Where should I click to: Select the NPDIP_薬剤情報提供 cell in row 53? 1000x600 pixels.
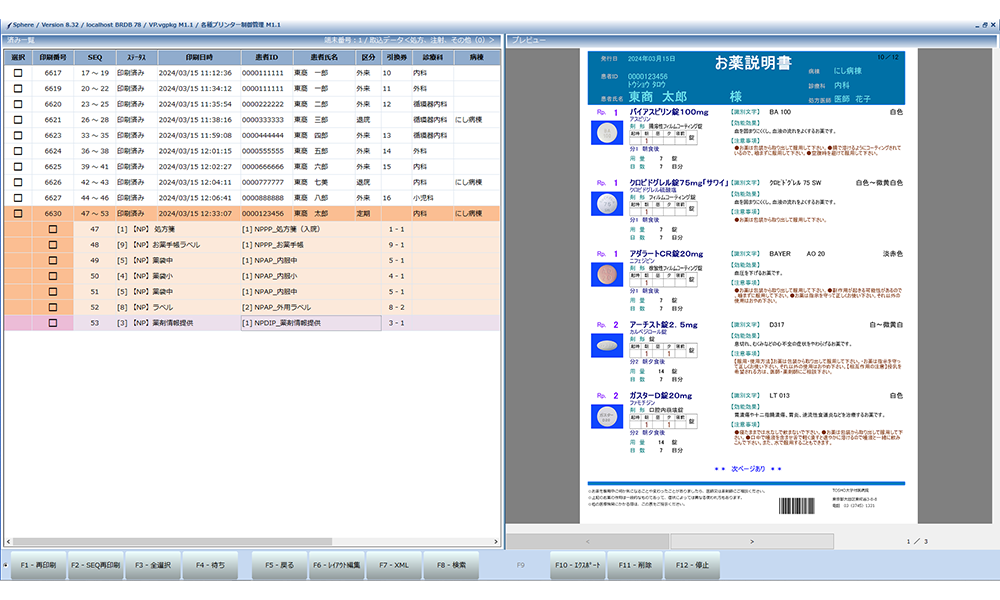pos(311,323)
